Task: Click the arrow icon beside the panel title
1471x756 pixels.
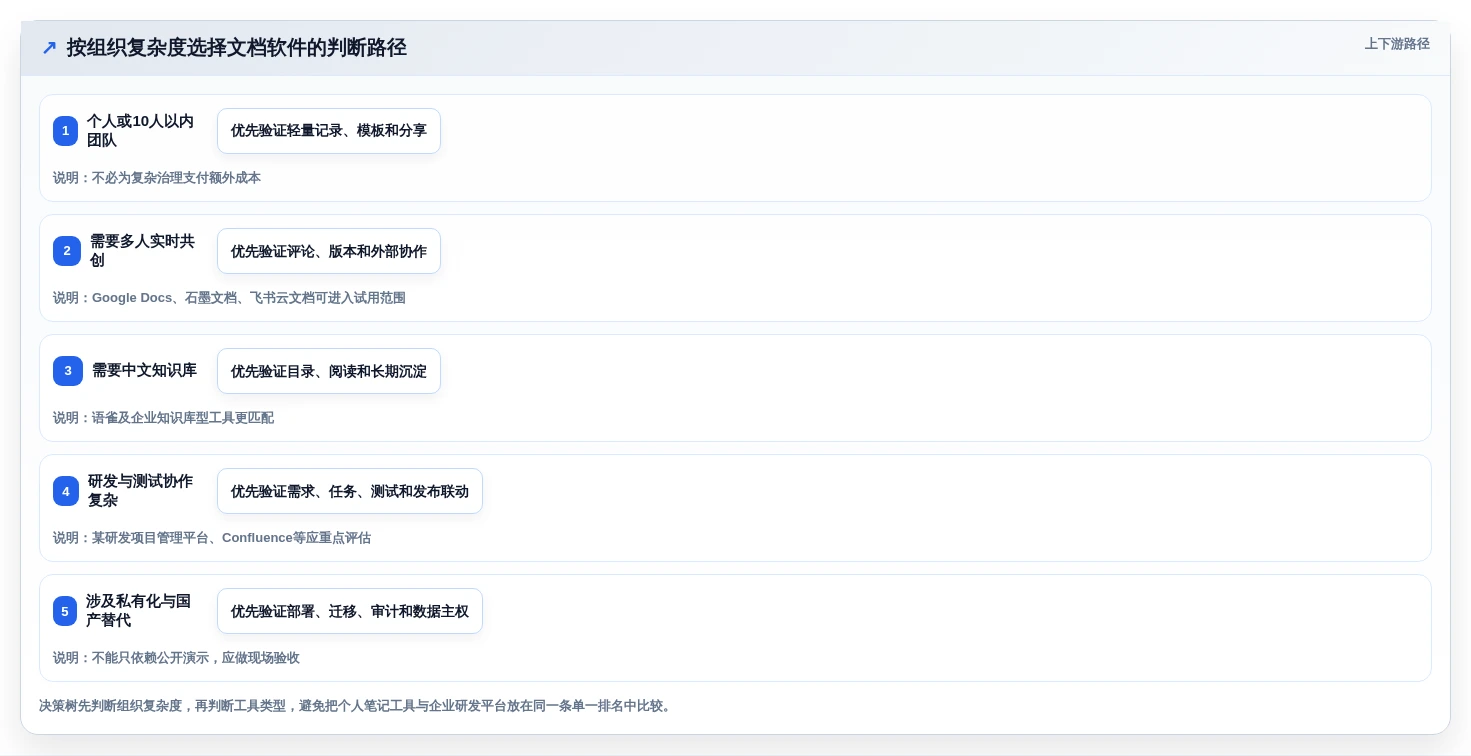Action: tap(49, 48)
